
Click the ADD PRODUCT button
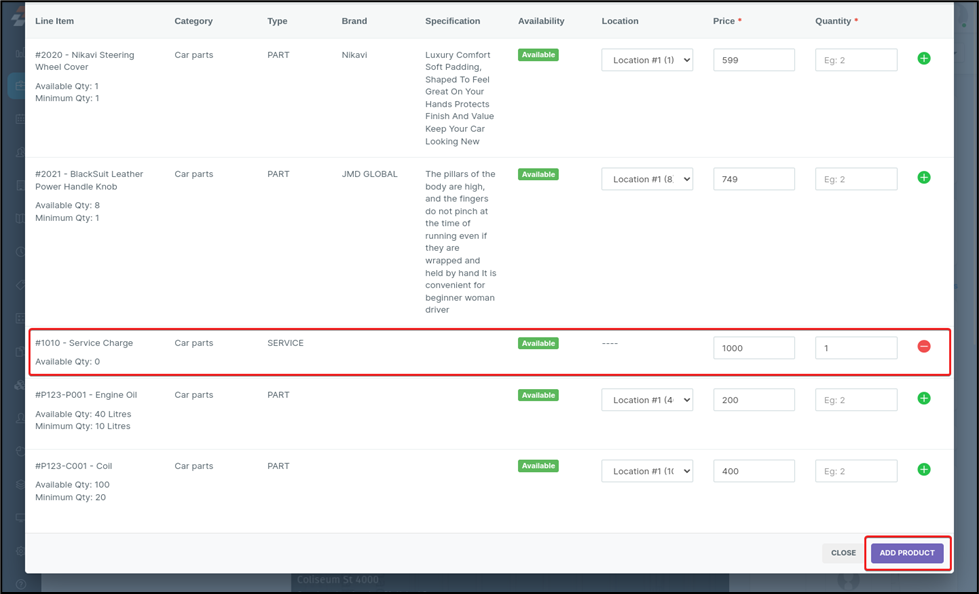click(907, 553)
